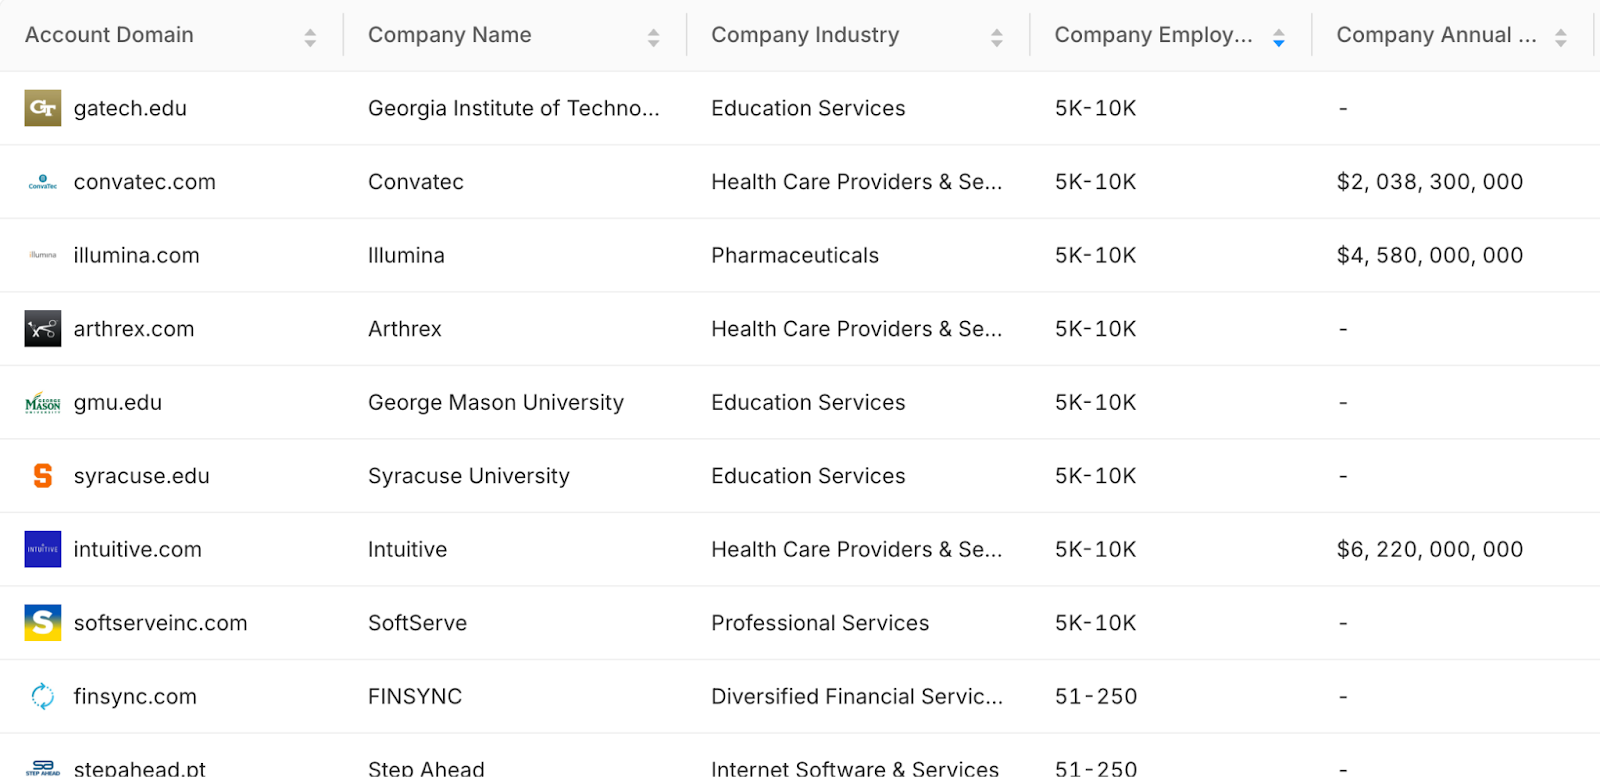Switch sort direction on Company Employees column
This screenshot has width=1600, height=777.
(x=1280, y=35)
